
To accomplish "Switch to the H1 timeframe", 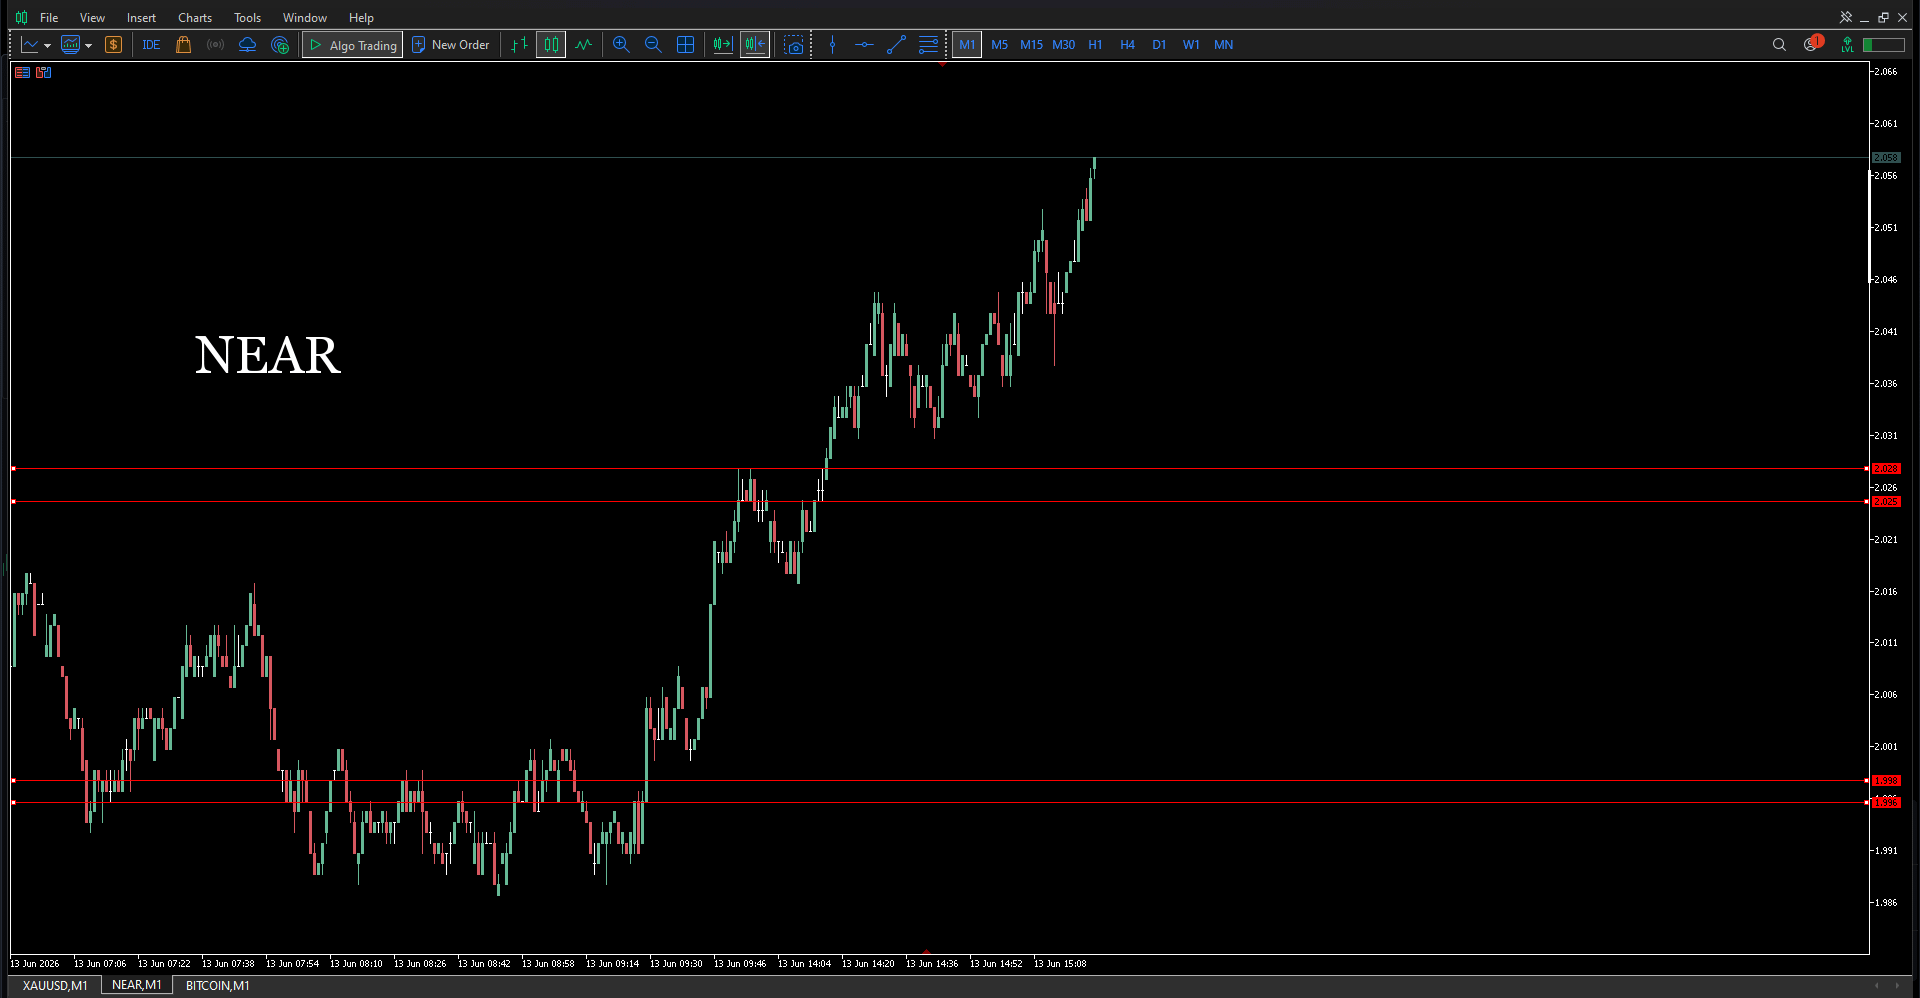I will (x=1095, y=45).
